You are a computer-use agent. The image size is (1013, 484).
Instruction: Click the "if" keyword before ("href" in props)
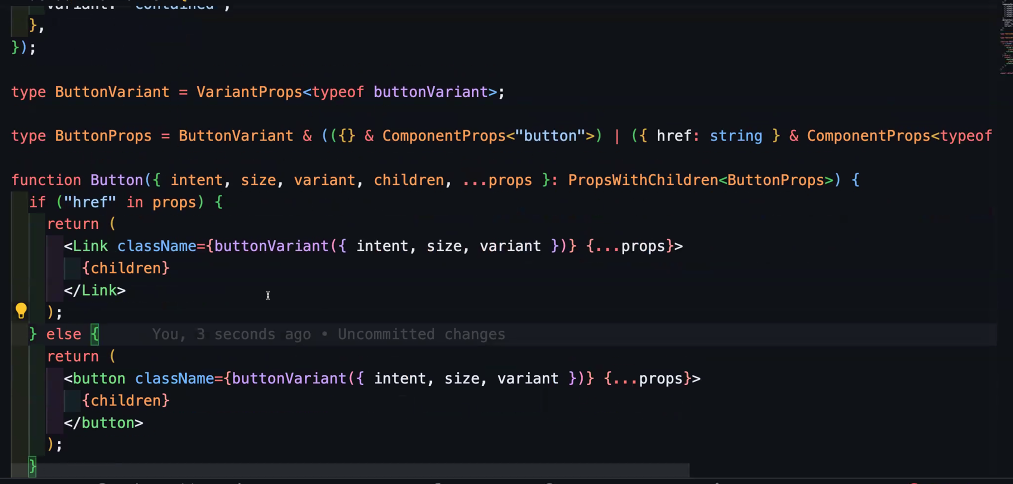[37, 202]
